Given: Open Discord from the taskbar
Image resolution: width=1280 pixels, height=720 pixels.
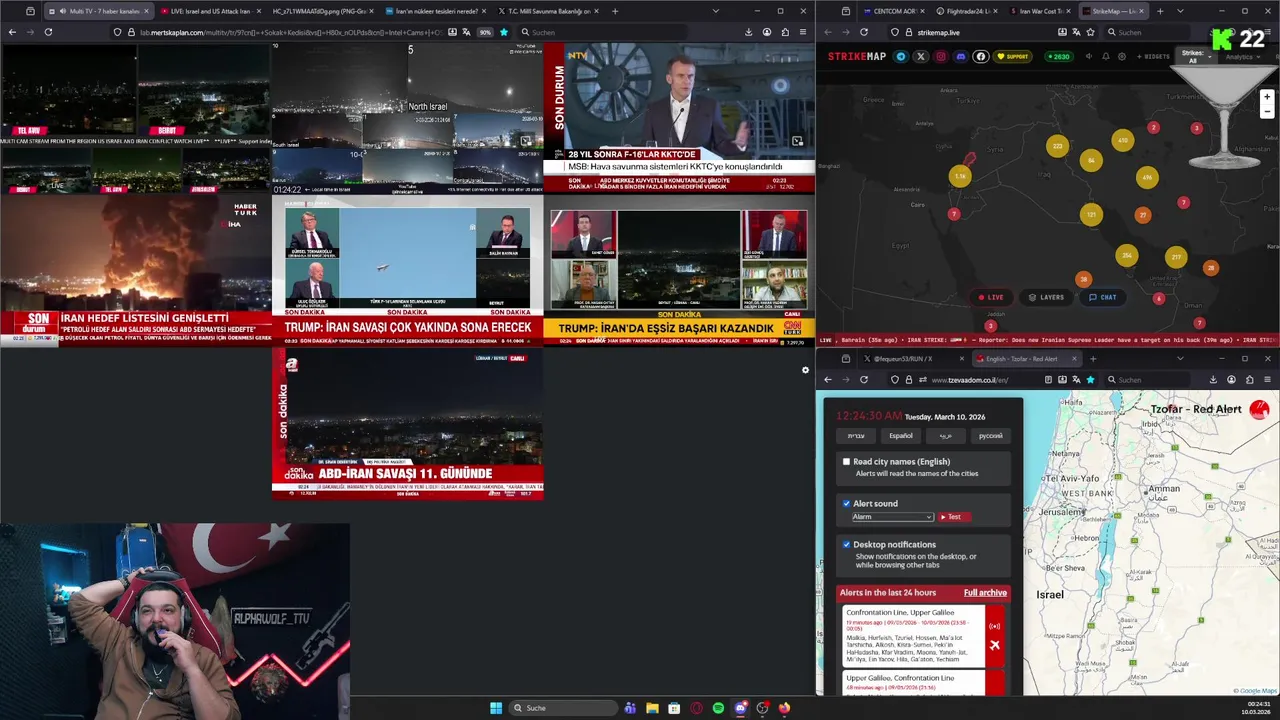Looking at the screenshot, I should tap(740, 708).
